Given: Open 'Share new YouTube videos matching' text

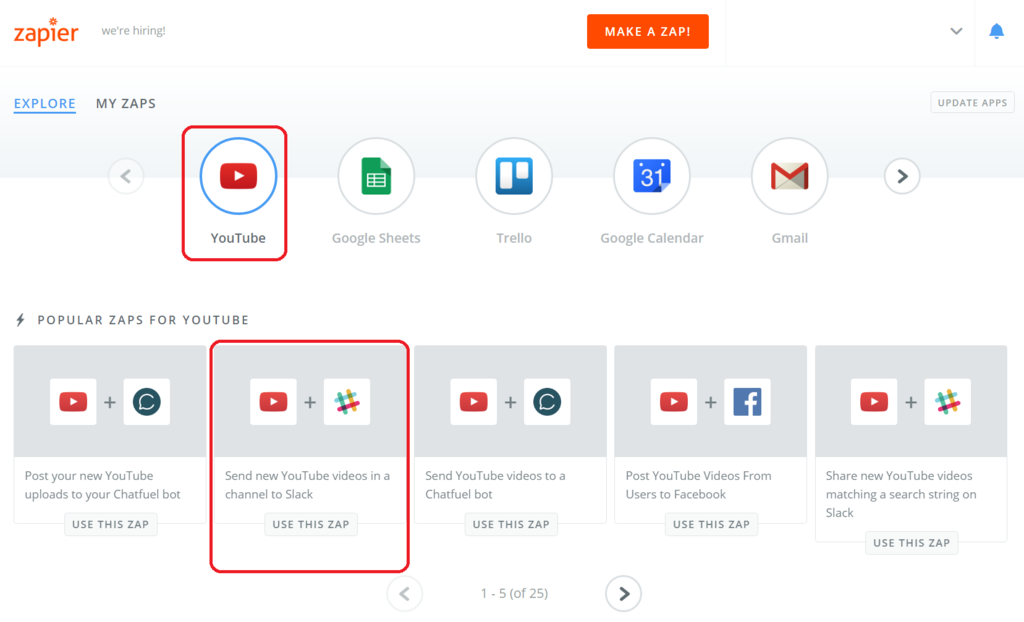Looking at the screenshot, I should point(901,494).
